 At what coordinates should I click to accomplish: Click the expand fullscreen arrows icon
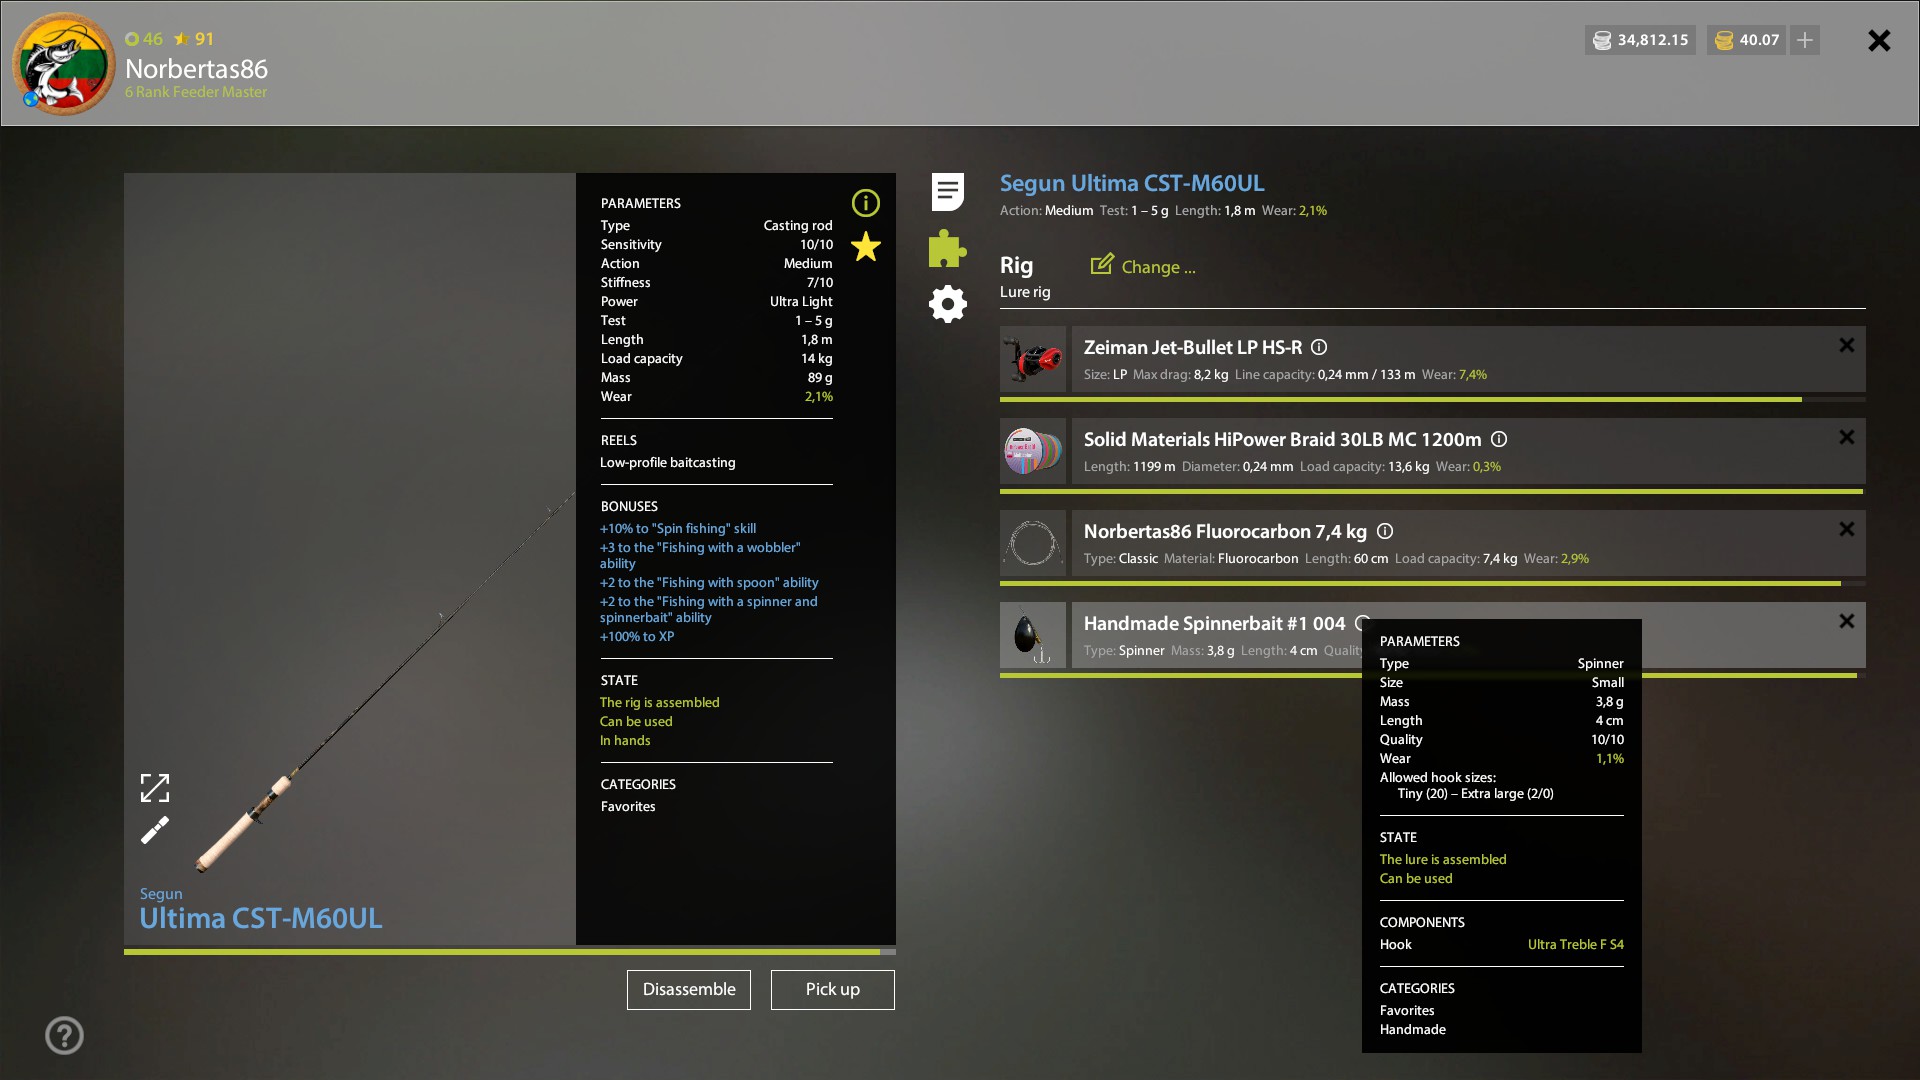(155, 788)
